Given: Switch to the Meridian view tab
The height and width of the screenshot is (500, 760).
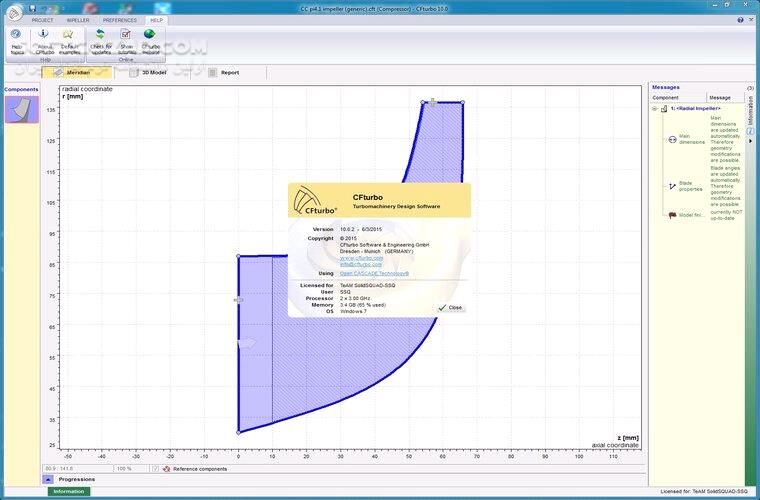Looking at the screenshot, I should pos(78,73).
